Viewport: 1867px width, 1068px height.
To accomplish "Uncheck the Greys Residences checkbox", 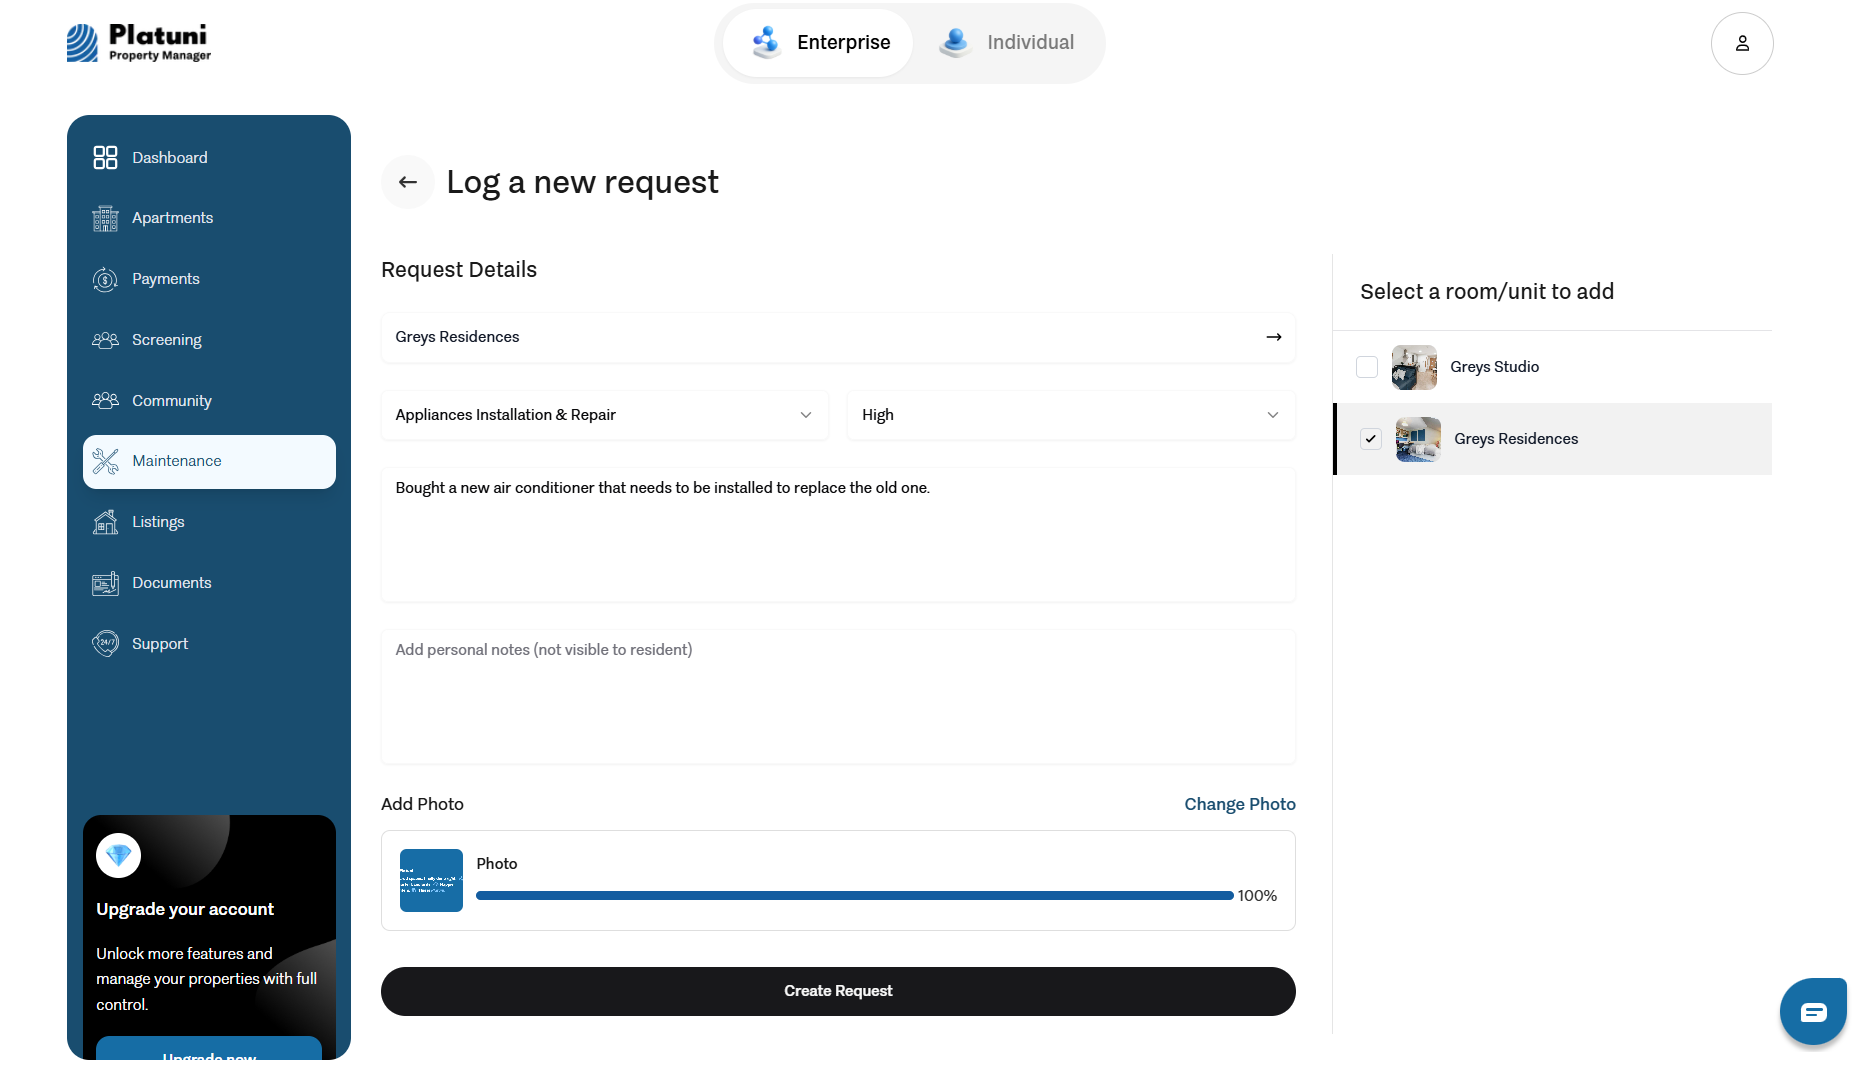I will pyautogui.click(x=1371, y=439).
